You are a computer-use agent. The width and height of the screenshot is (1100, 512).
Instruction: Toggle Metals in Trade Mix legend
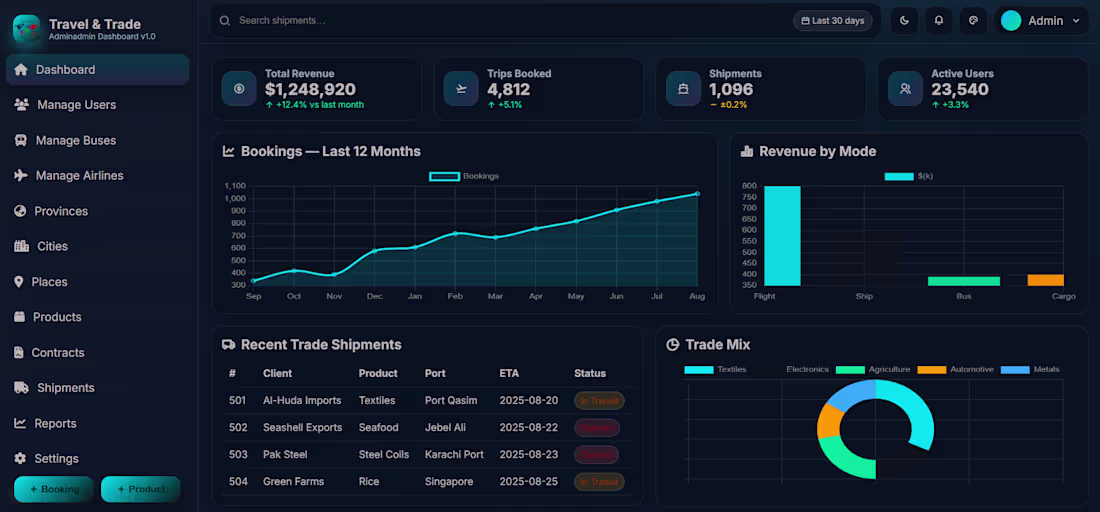pyautogui.click(x=1030, y=370)
